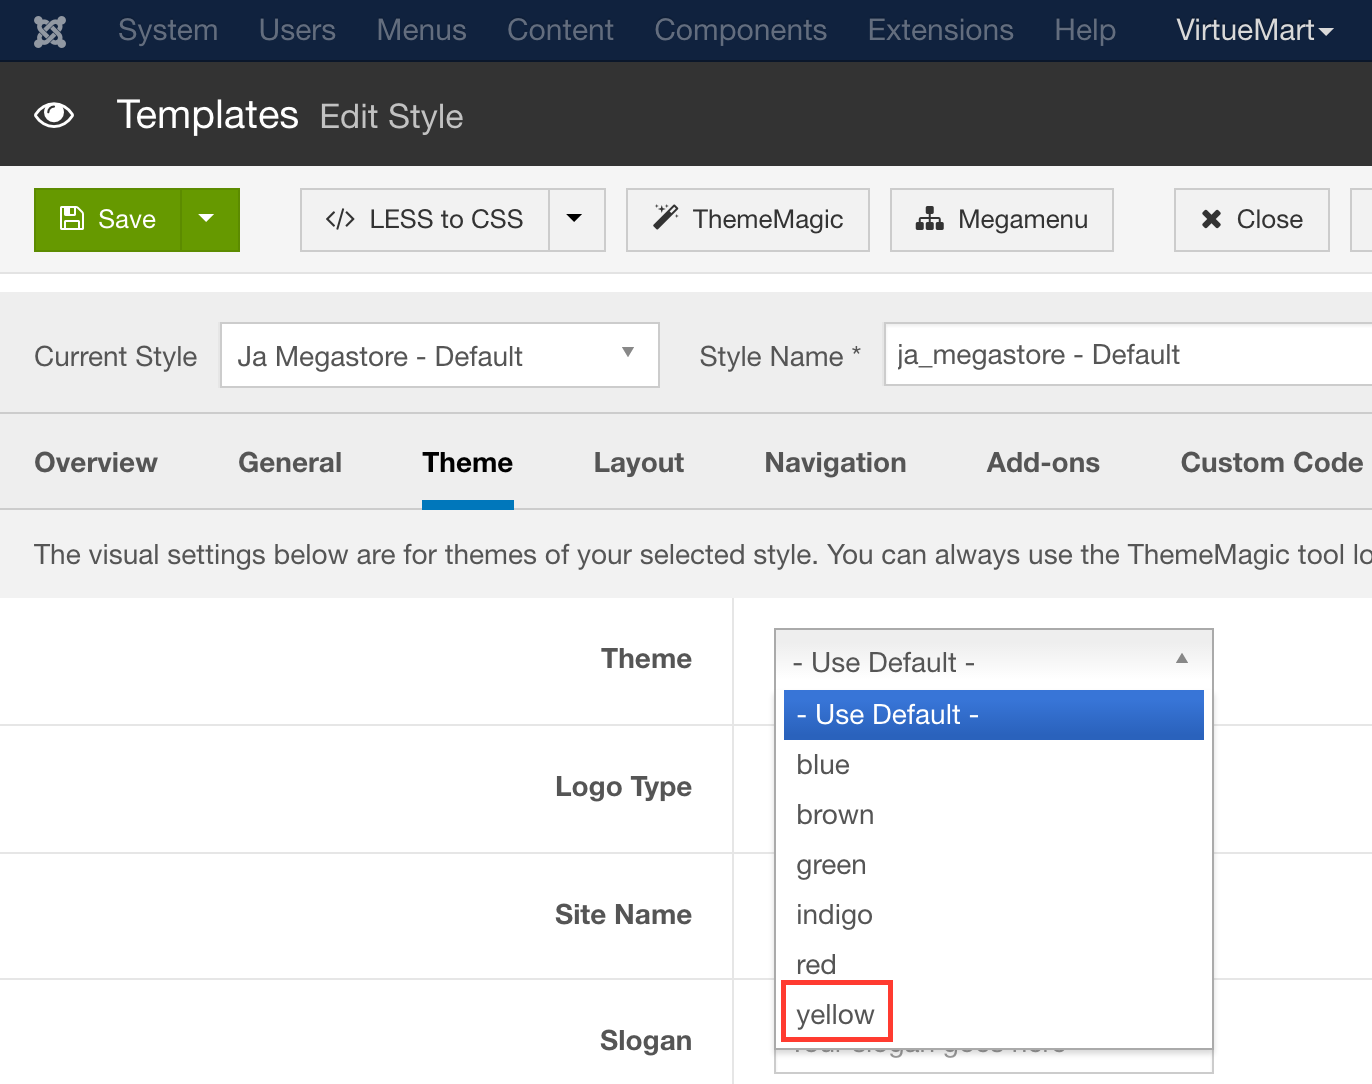Click the eye preview icon beside Templates
The height and width of the screenshot is (1084, 1372).
click(x=54, y=116)
